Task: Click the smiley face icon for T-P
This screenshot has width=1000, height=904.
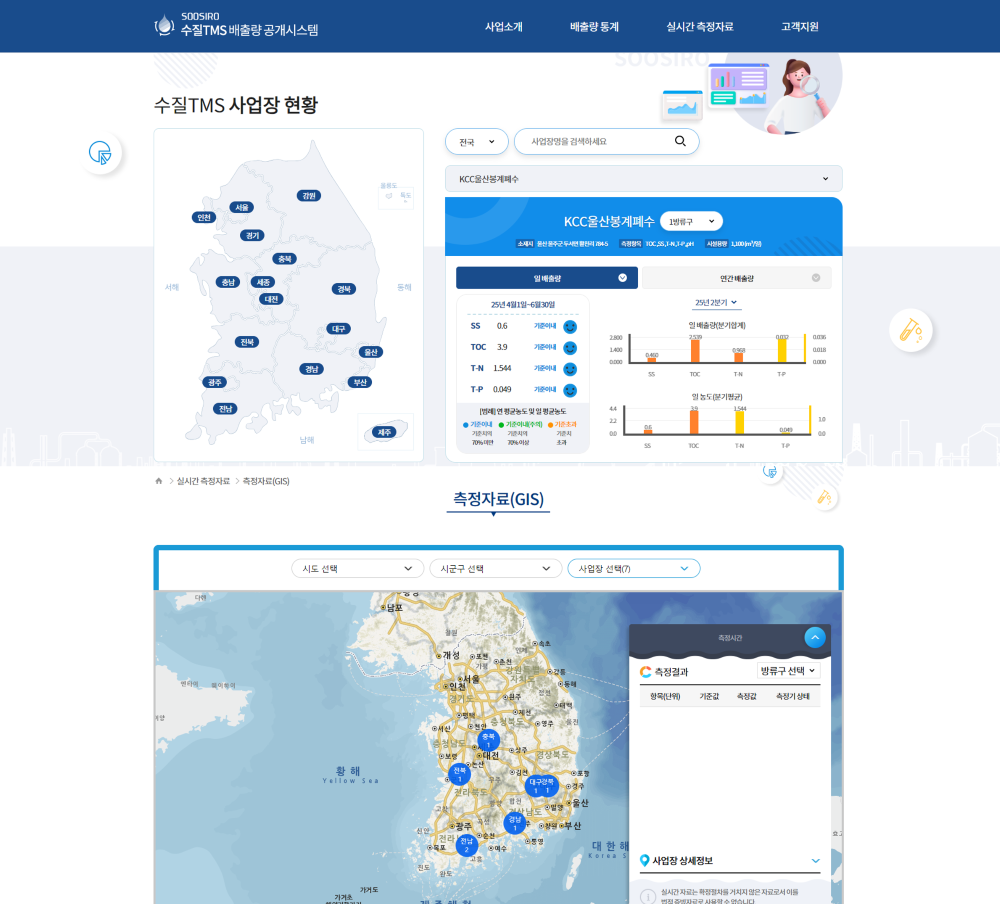Action: pyautogui.click(x=570, y=390)
